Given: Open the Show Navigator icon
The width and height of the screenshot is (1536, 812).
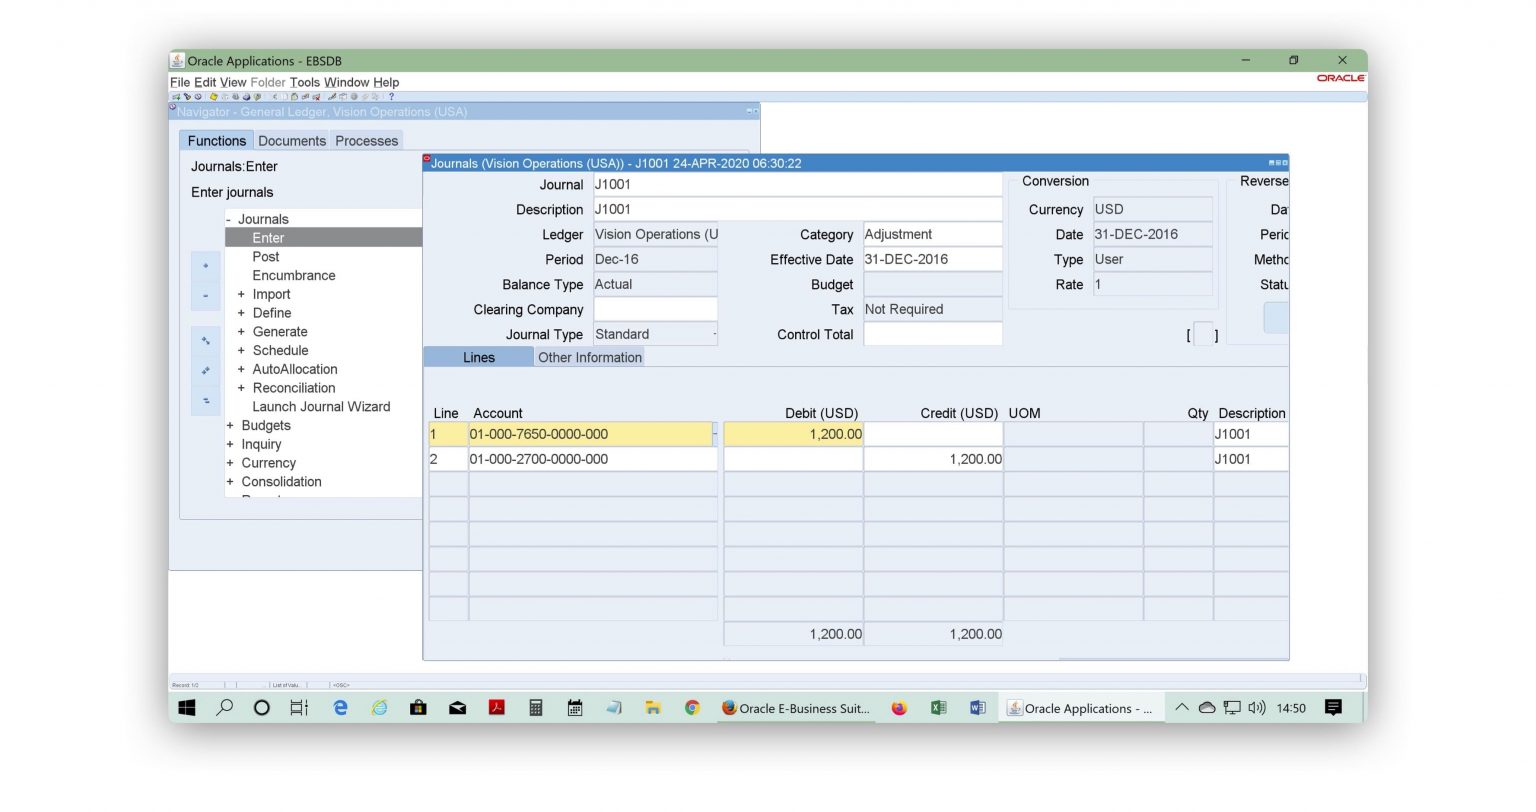Looking at the screenshot, I should [198, 97].
